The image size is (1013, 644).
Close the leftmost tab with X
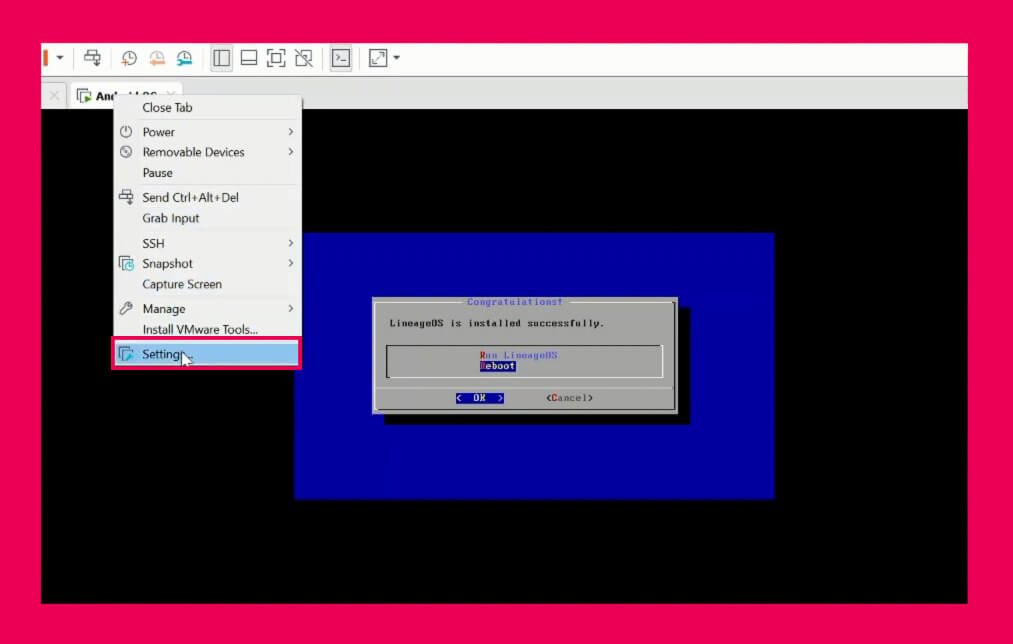click(54, 96)
